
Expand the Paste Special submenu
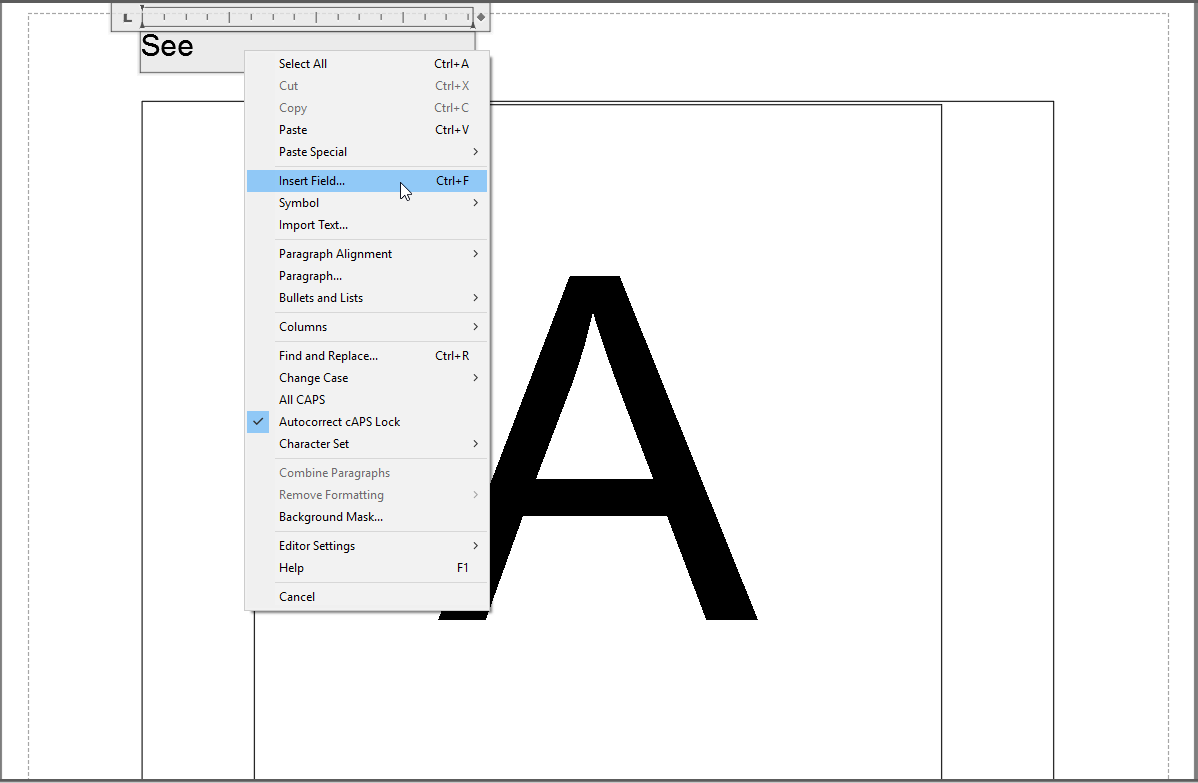[313, 151]
